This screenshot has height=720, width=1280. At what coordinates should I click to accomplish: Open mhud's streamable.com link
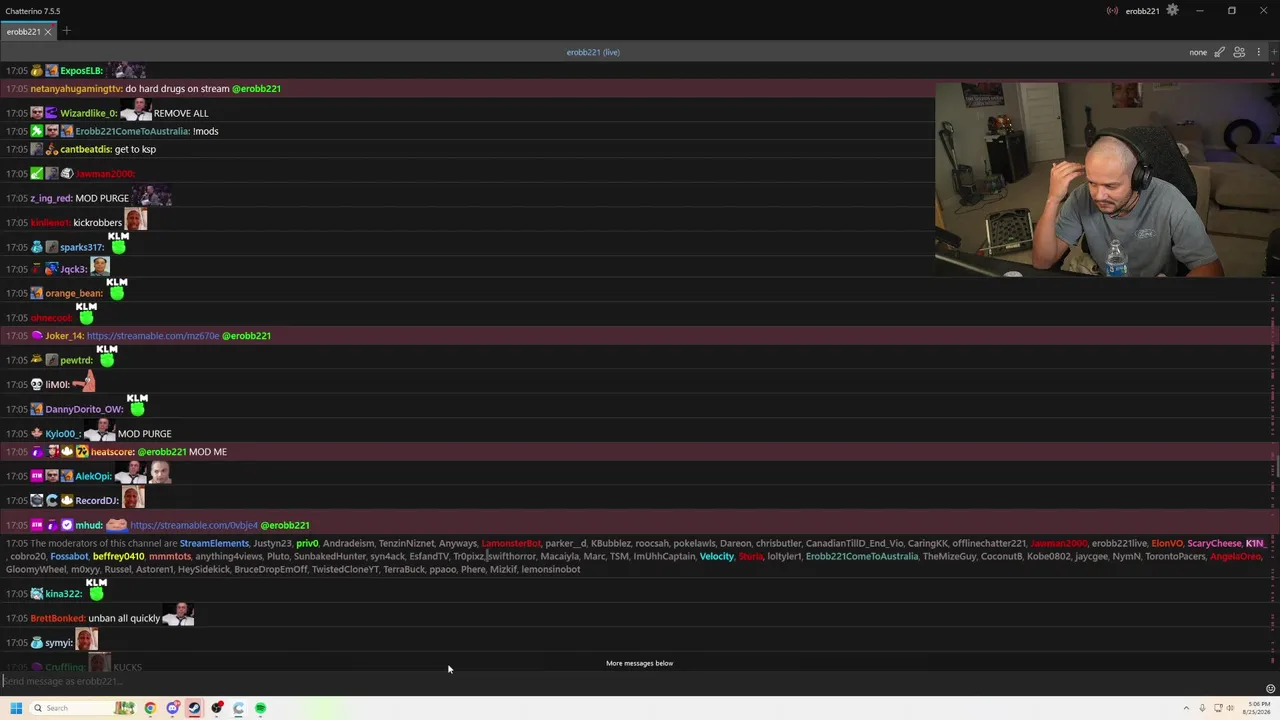(x=194, y=525)
